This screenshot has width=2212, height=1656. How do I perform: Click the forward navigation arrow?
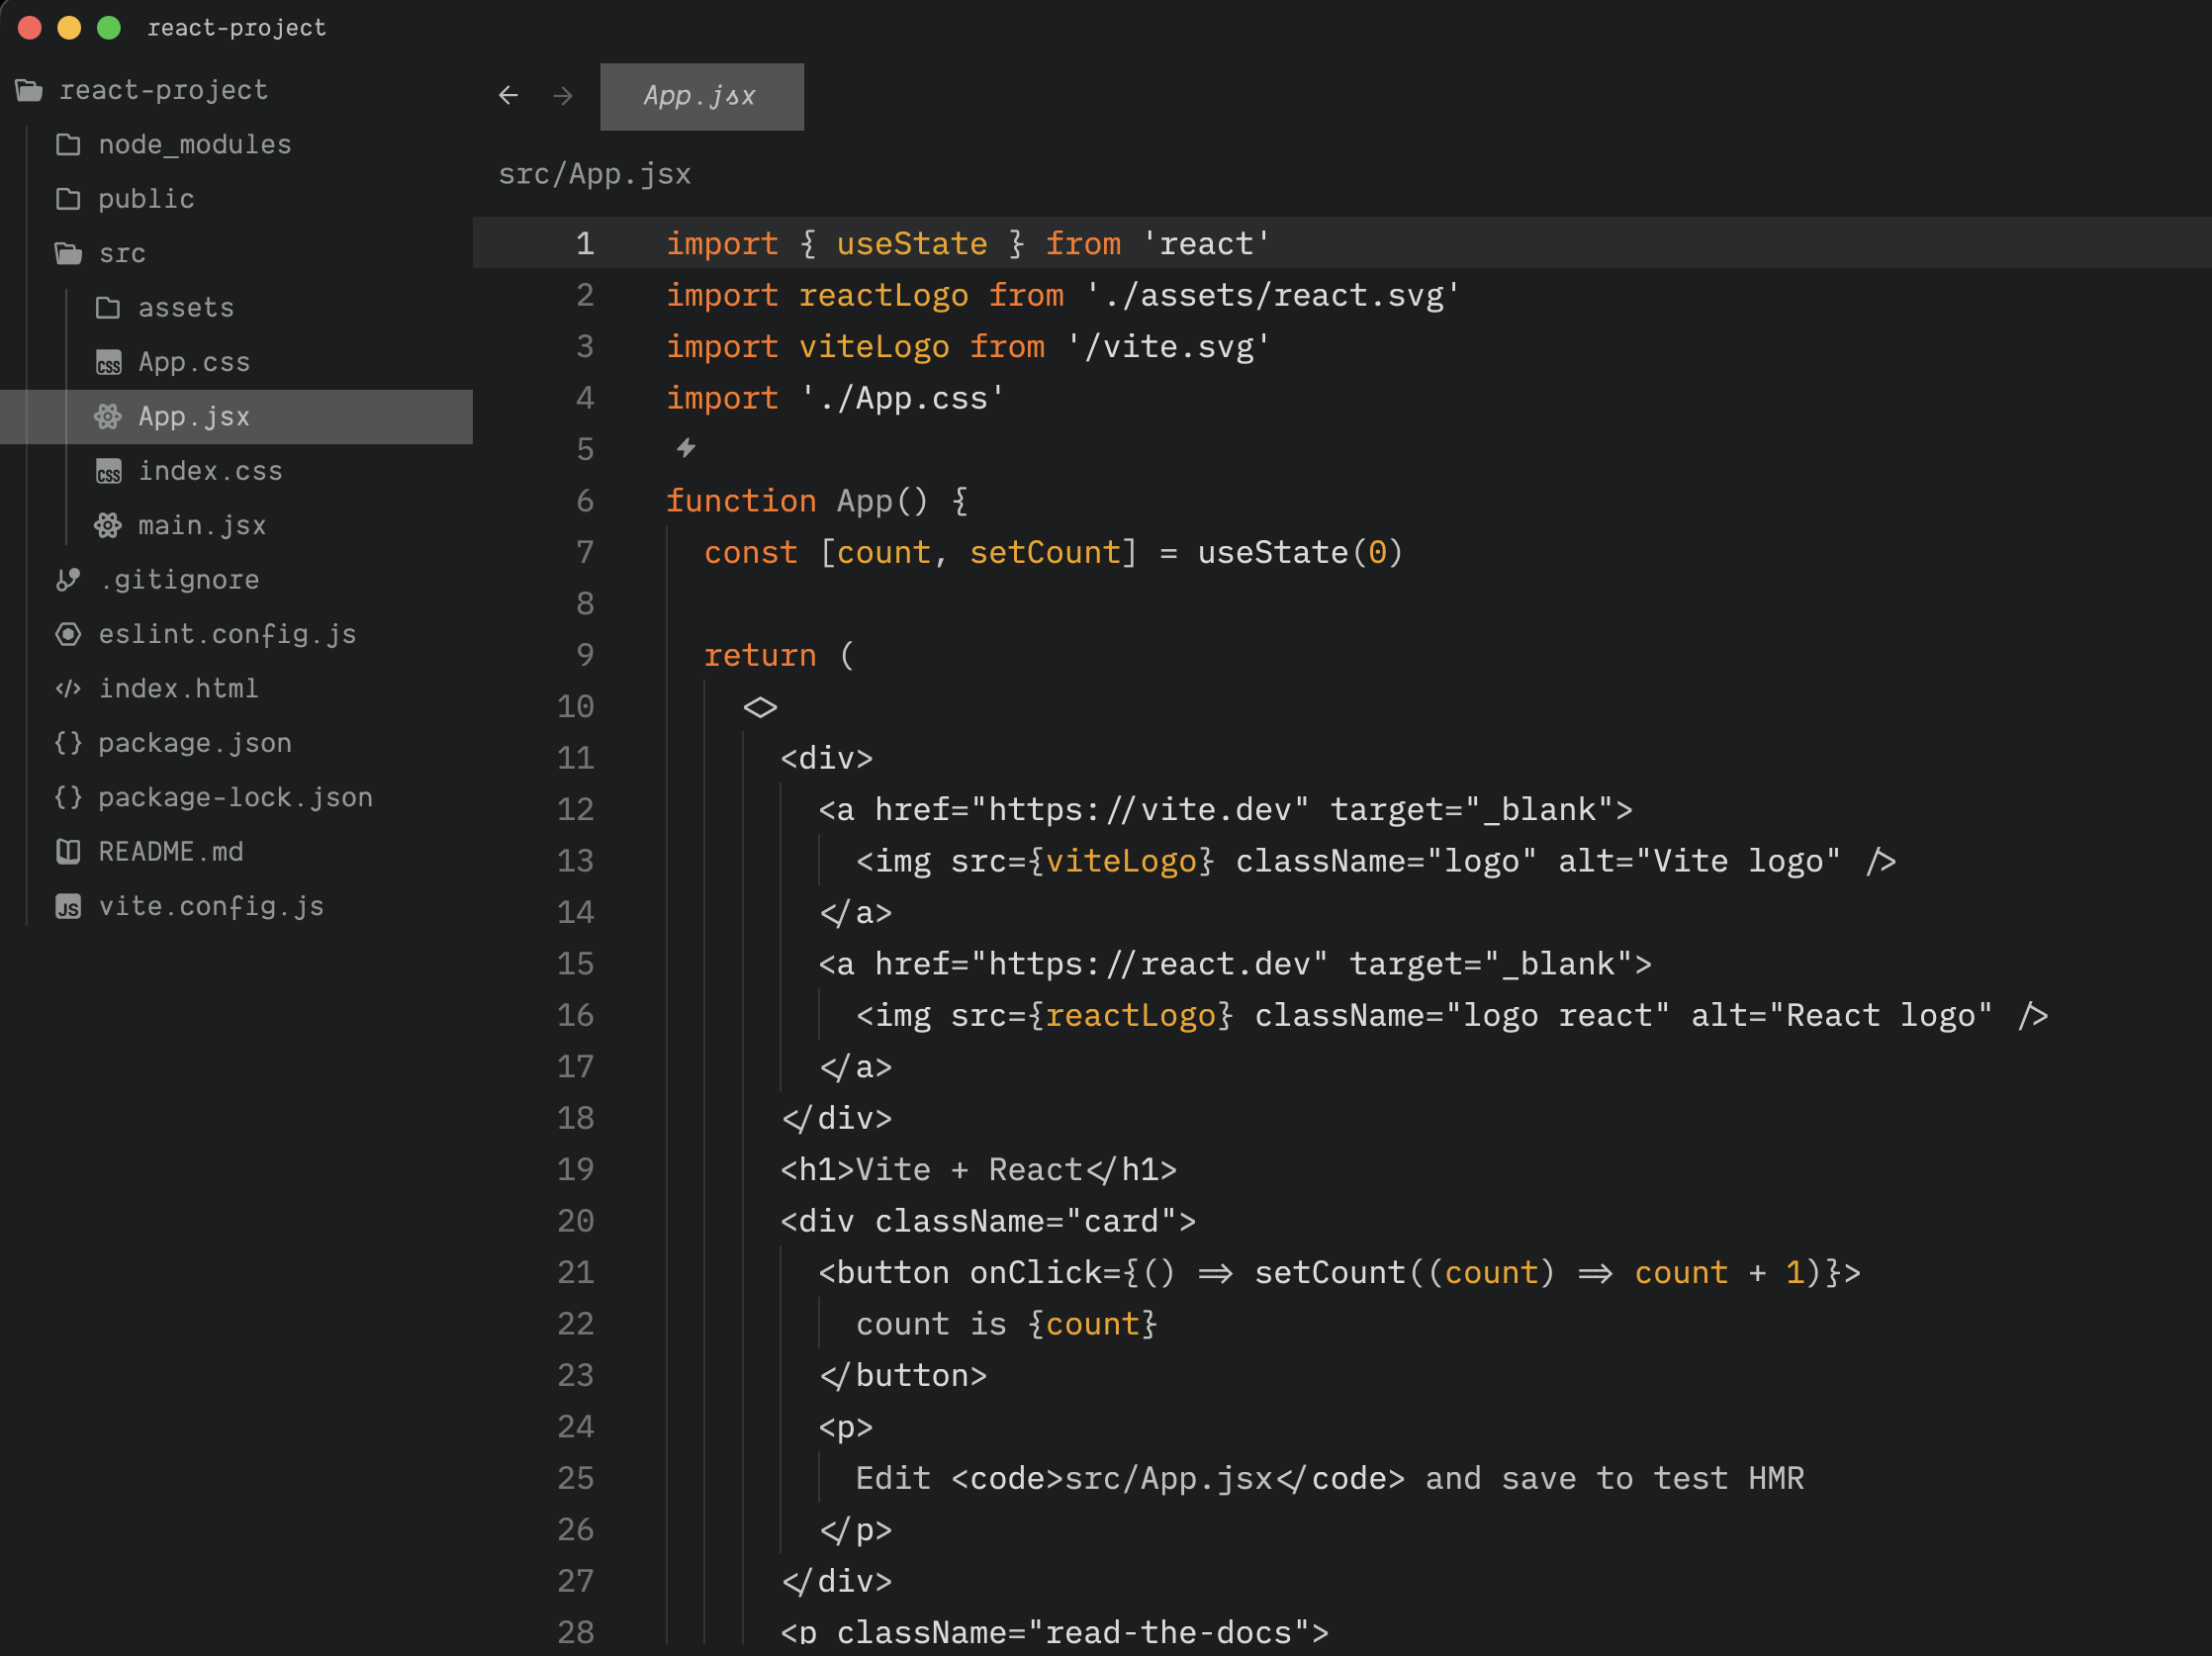tap(563, 96)
